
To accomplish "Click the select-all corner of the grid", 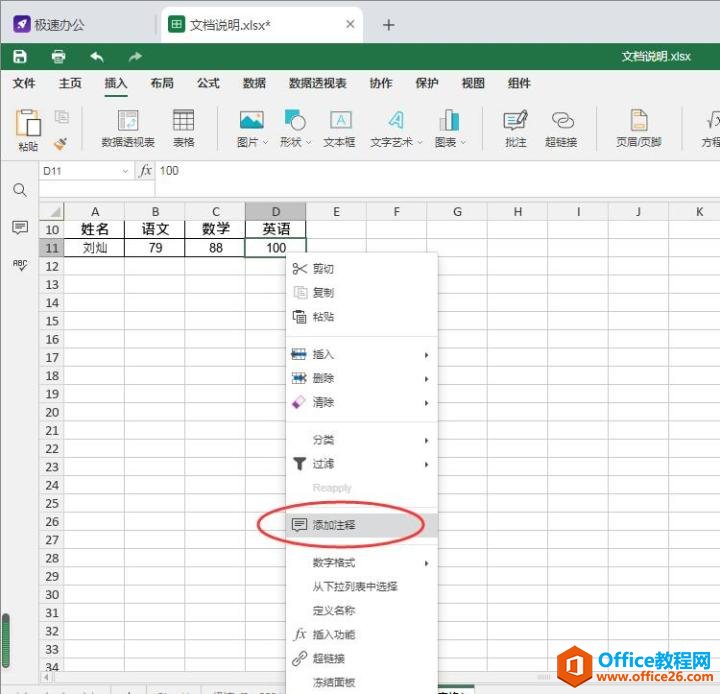I will (52, 212).
